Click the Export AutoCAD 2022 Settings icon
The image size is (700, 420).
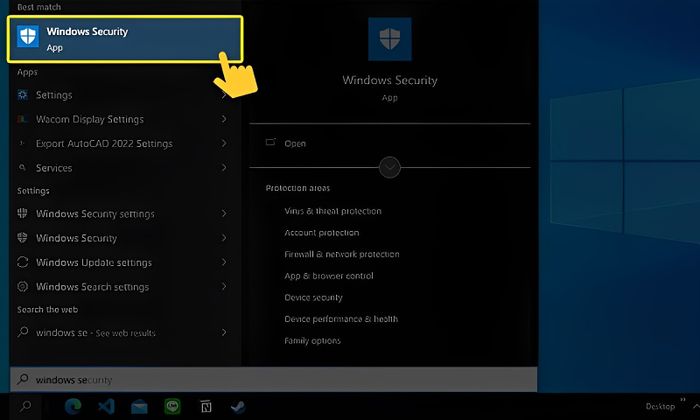pyautogui.click(x=21, y=143)
